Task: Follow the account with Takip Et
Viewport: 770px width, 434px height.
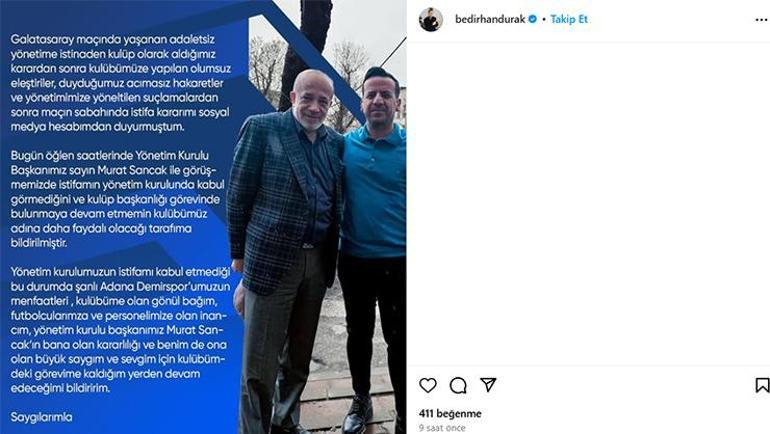Action: tap(569, 19)
